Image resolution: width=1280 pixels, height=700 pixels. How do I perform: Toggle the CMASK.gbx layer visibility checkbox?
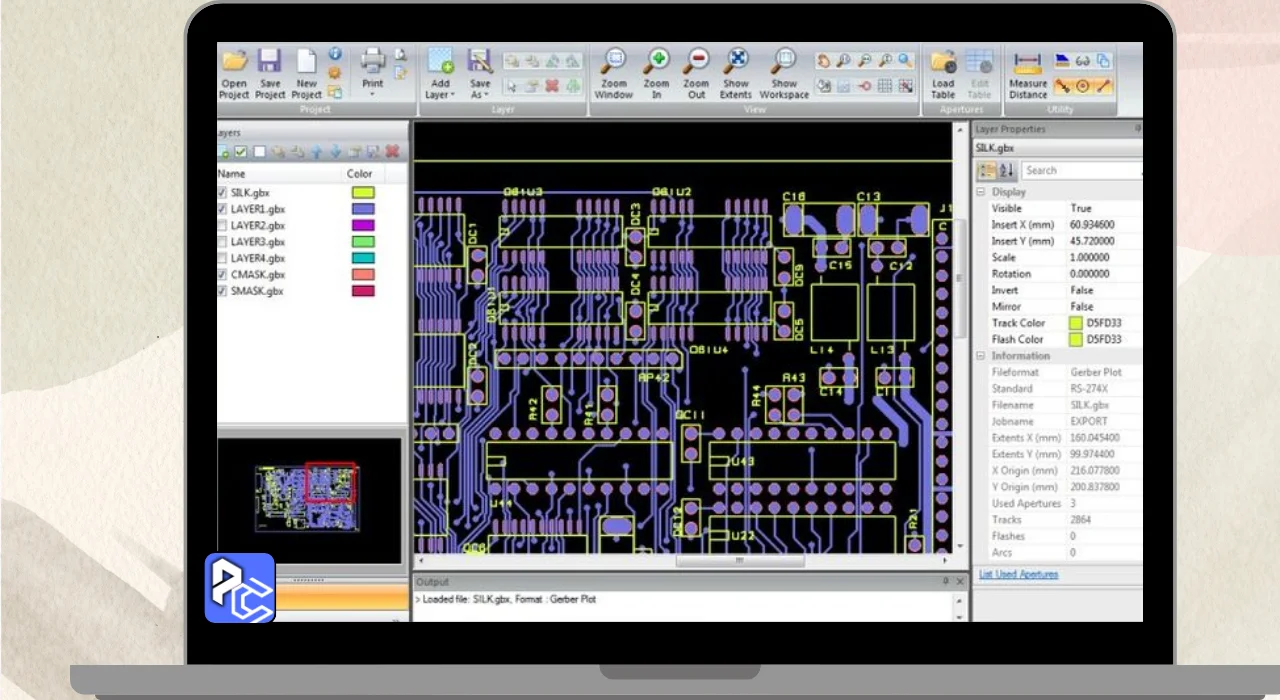[222, 275]
